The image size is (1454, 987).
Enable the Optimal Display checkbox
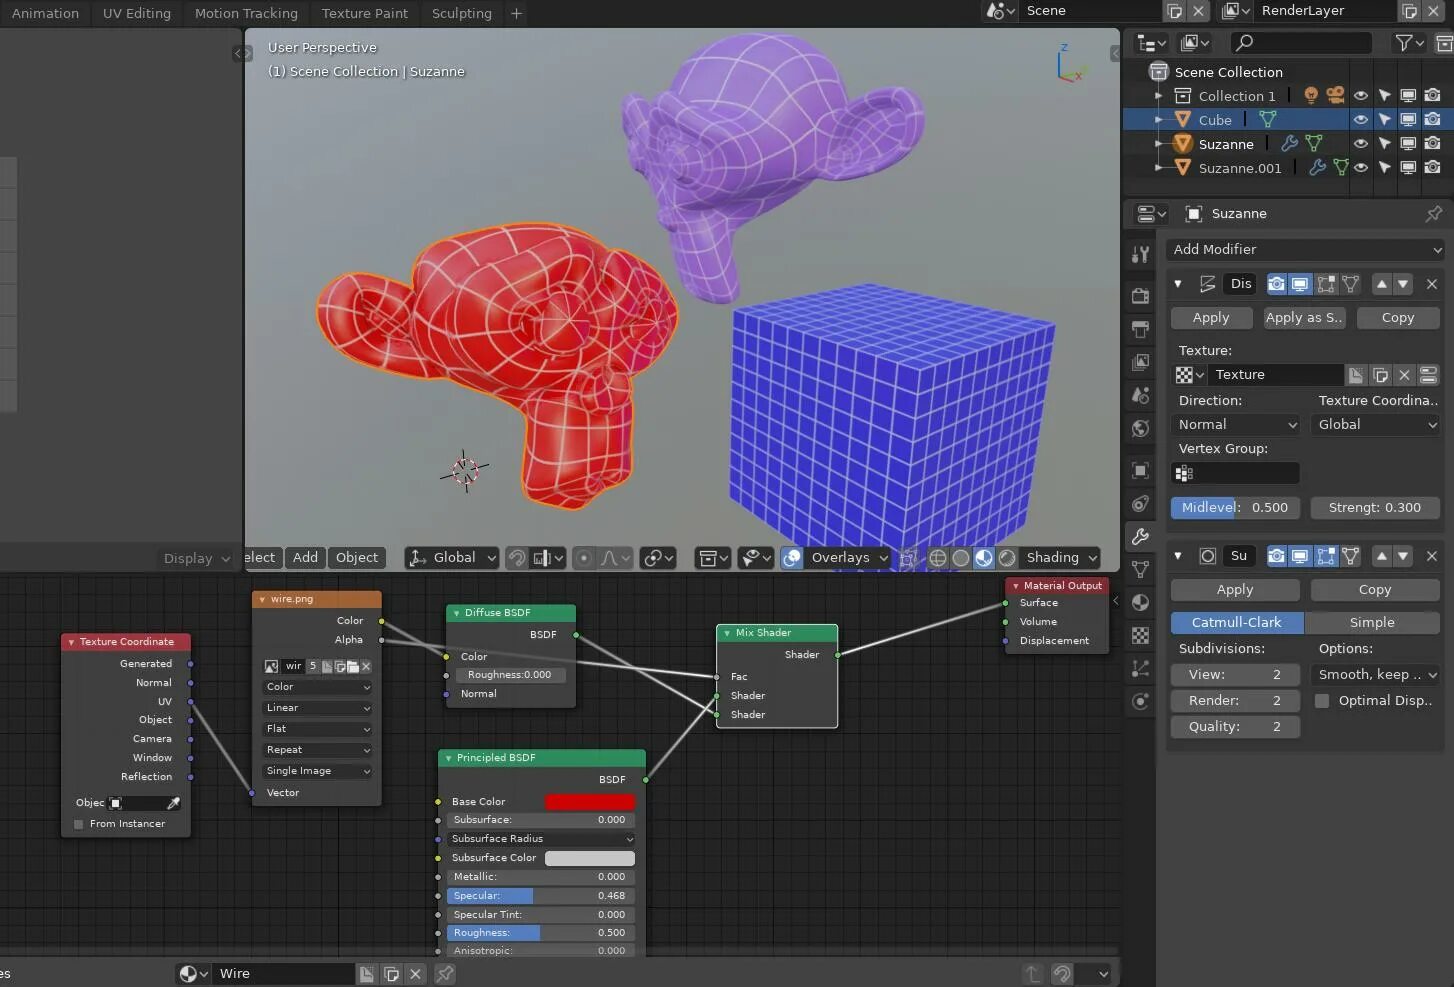pos(1322,701)
